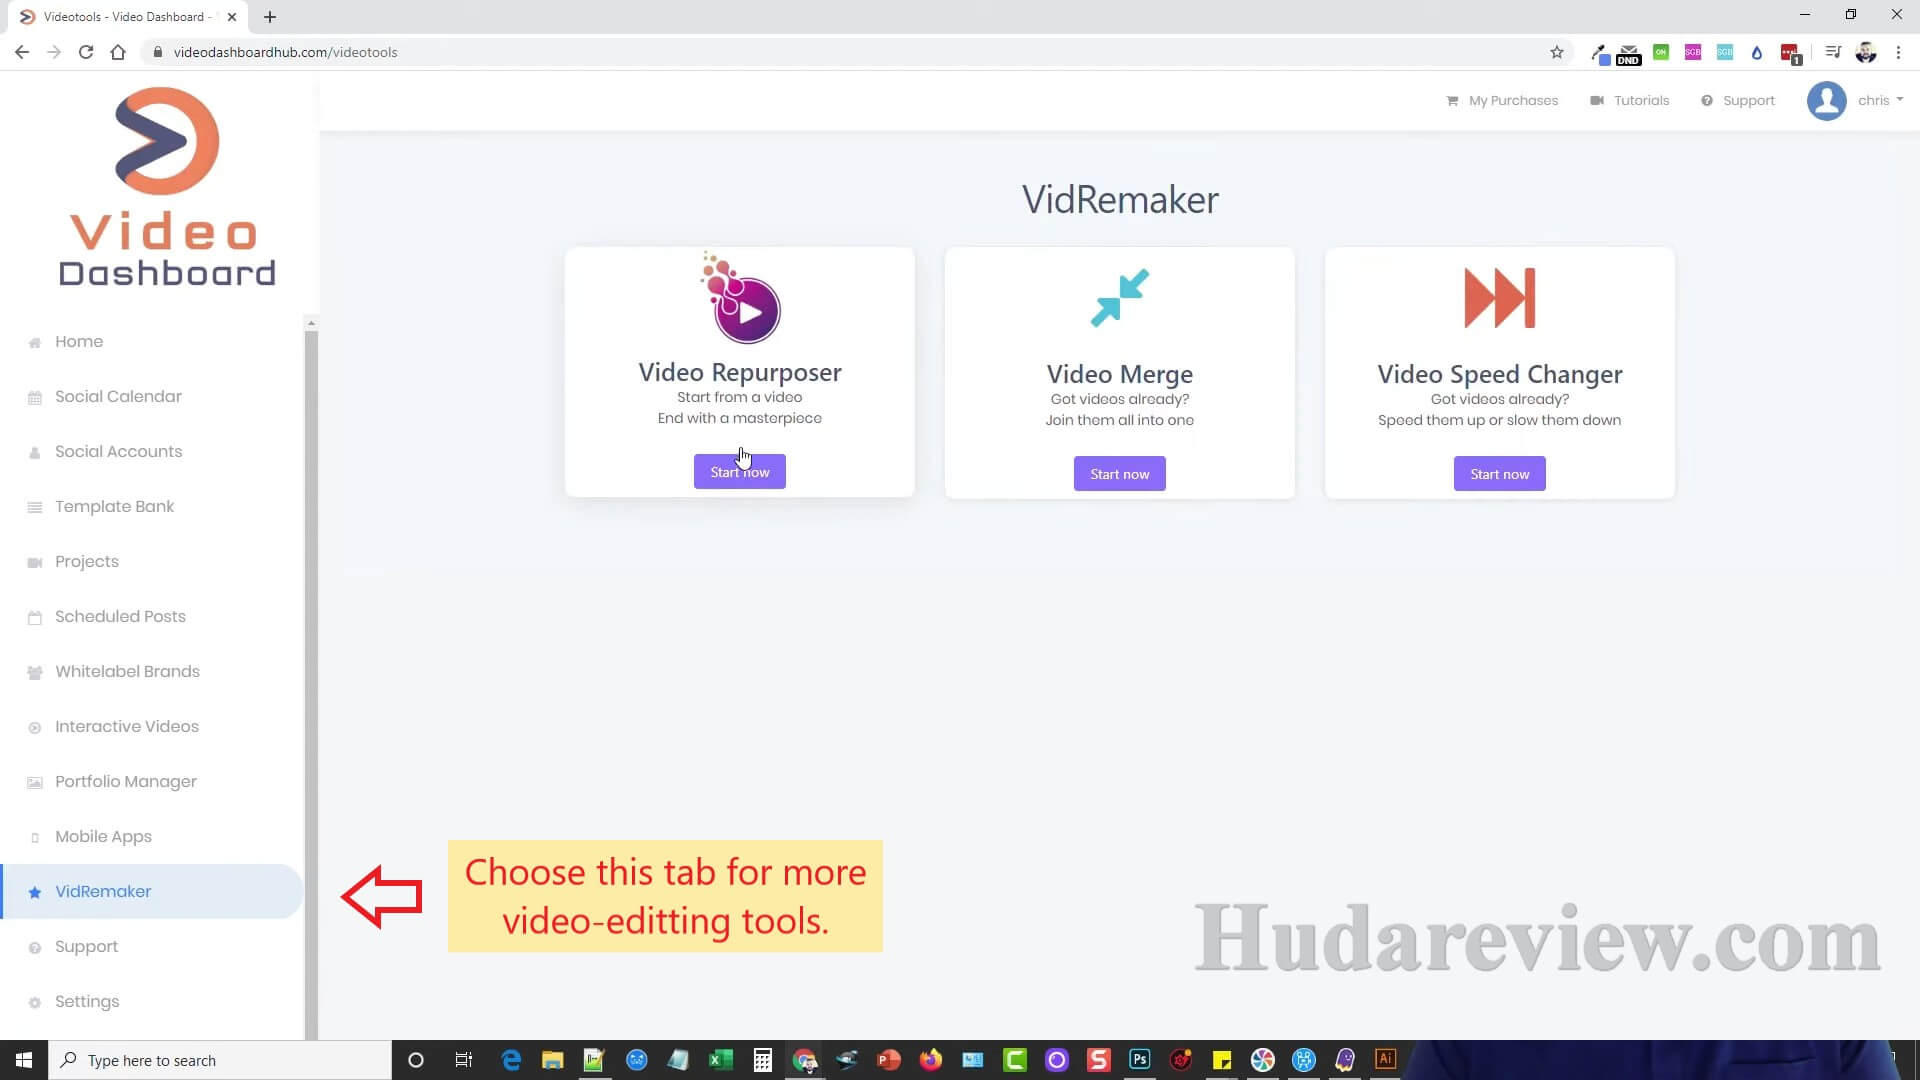Expand the Mobile Apps section
The width and height of the screenshot is (1920, 1080).
(103, 836)
